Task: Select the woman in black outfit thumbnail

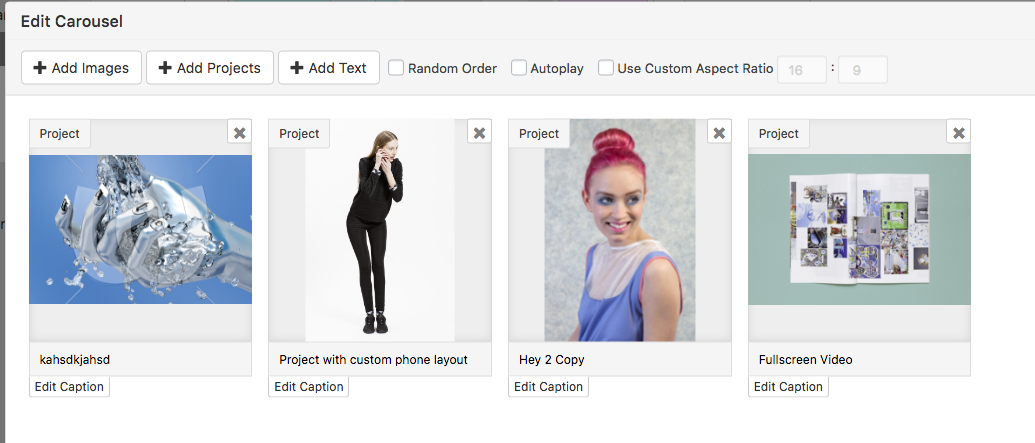Action: pyautogui.click(x=380, y=230)
